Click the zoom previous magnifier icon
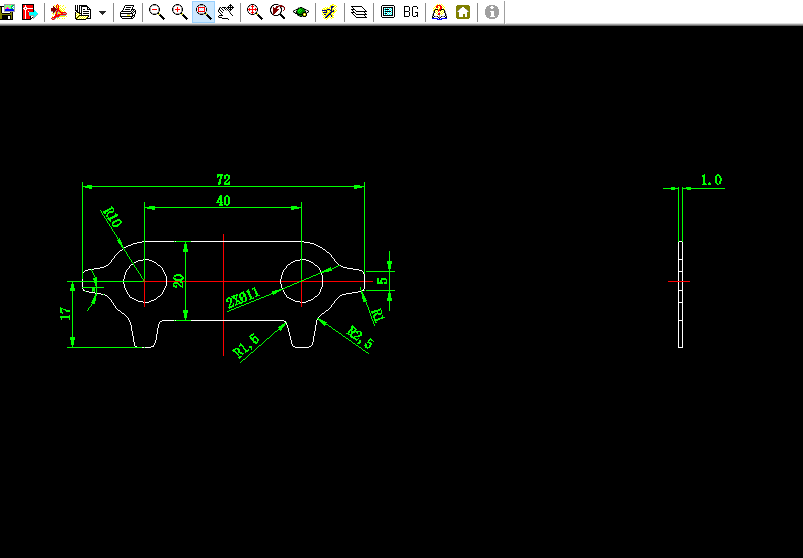Viewport: 803px width, 558px height. pyautogui.click(x=278, y=12)
